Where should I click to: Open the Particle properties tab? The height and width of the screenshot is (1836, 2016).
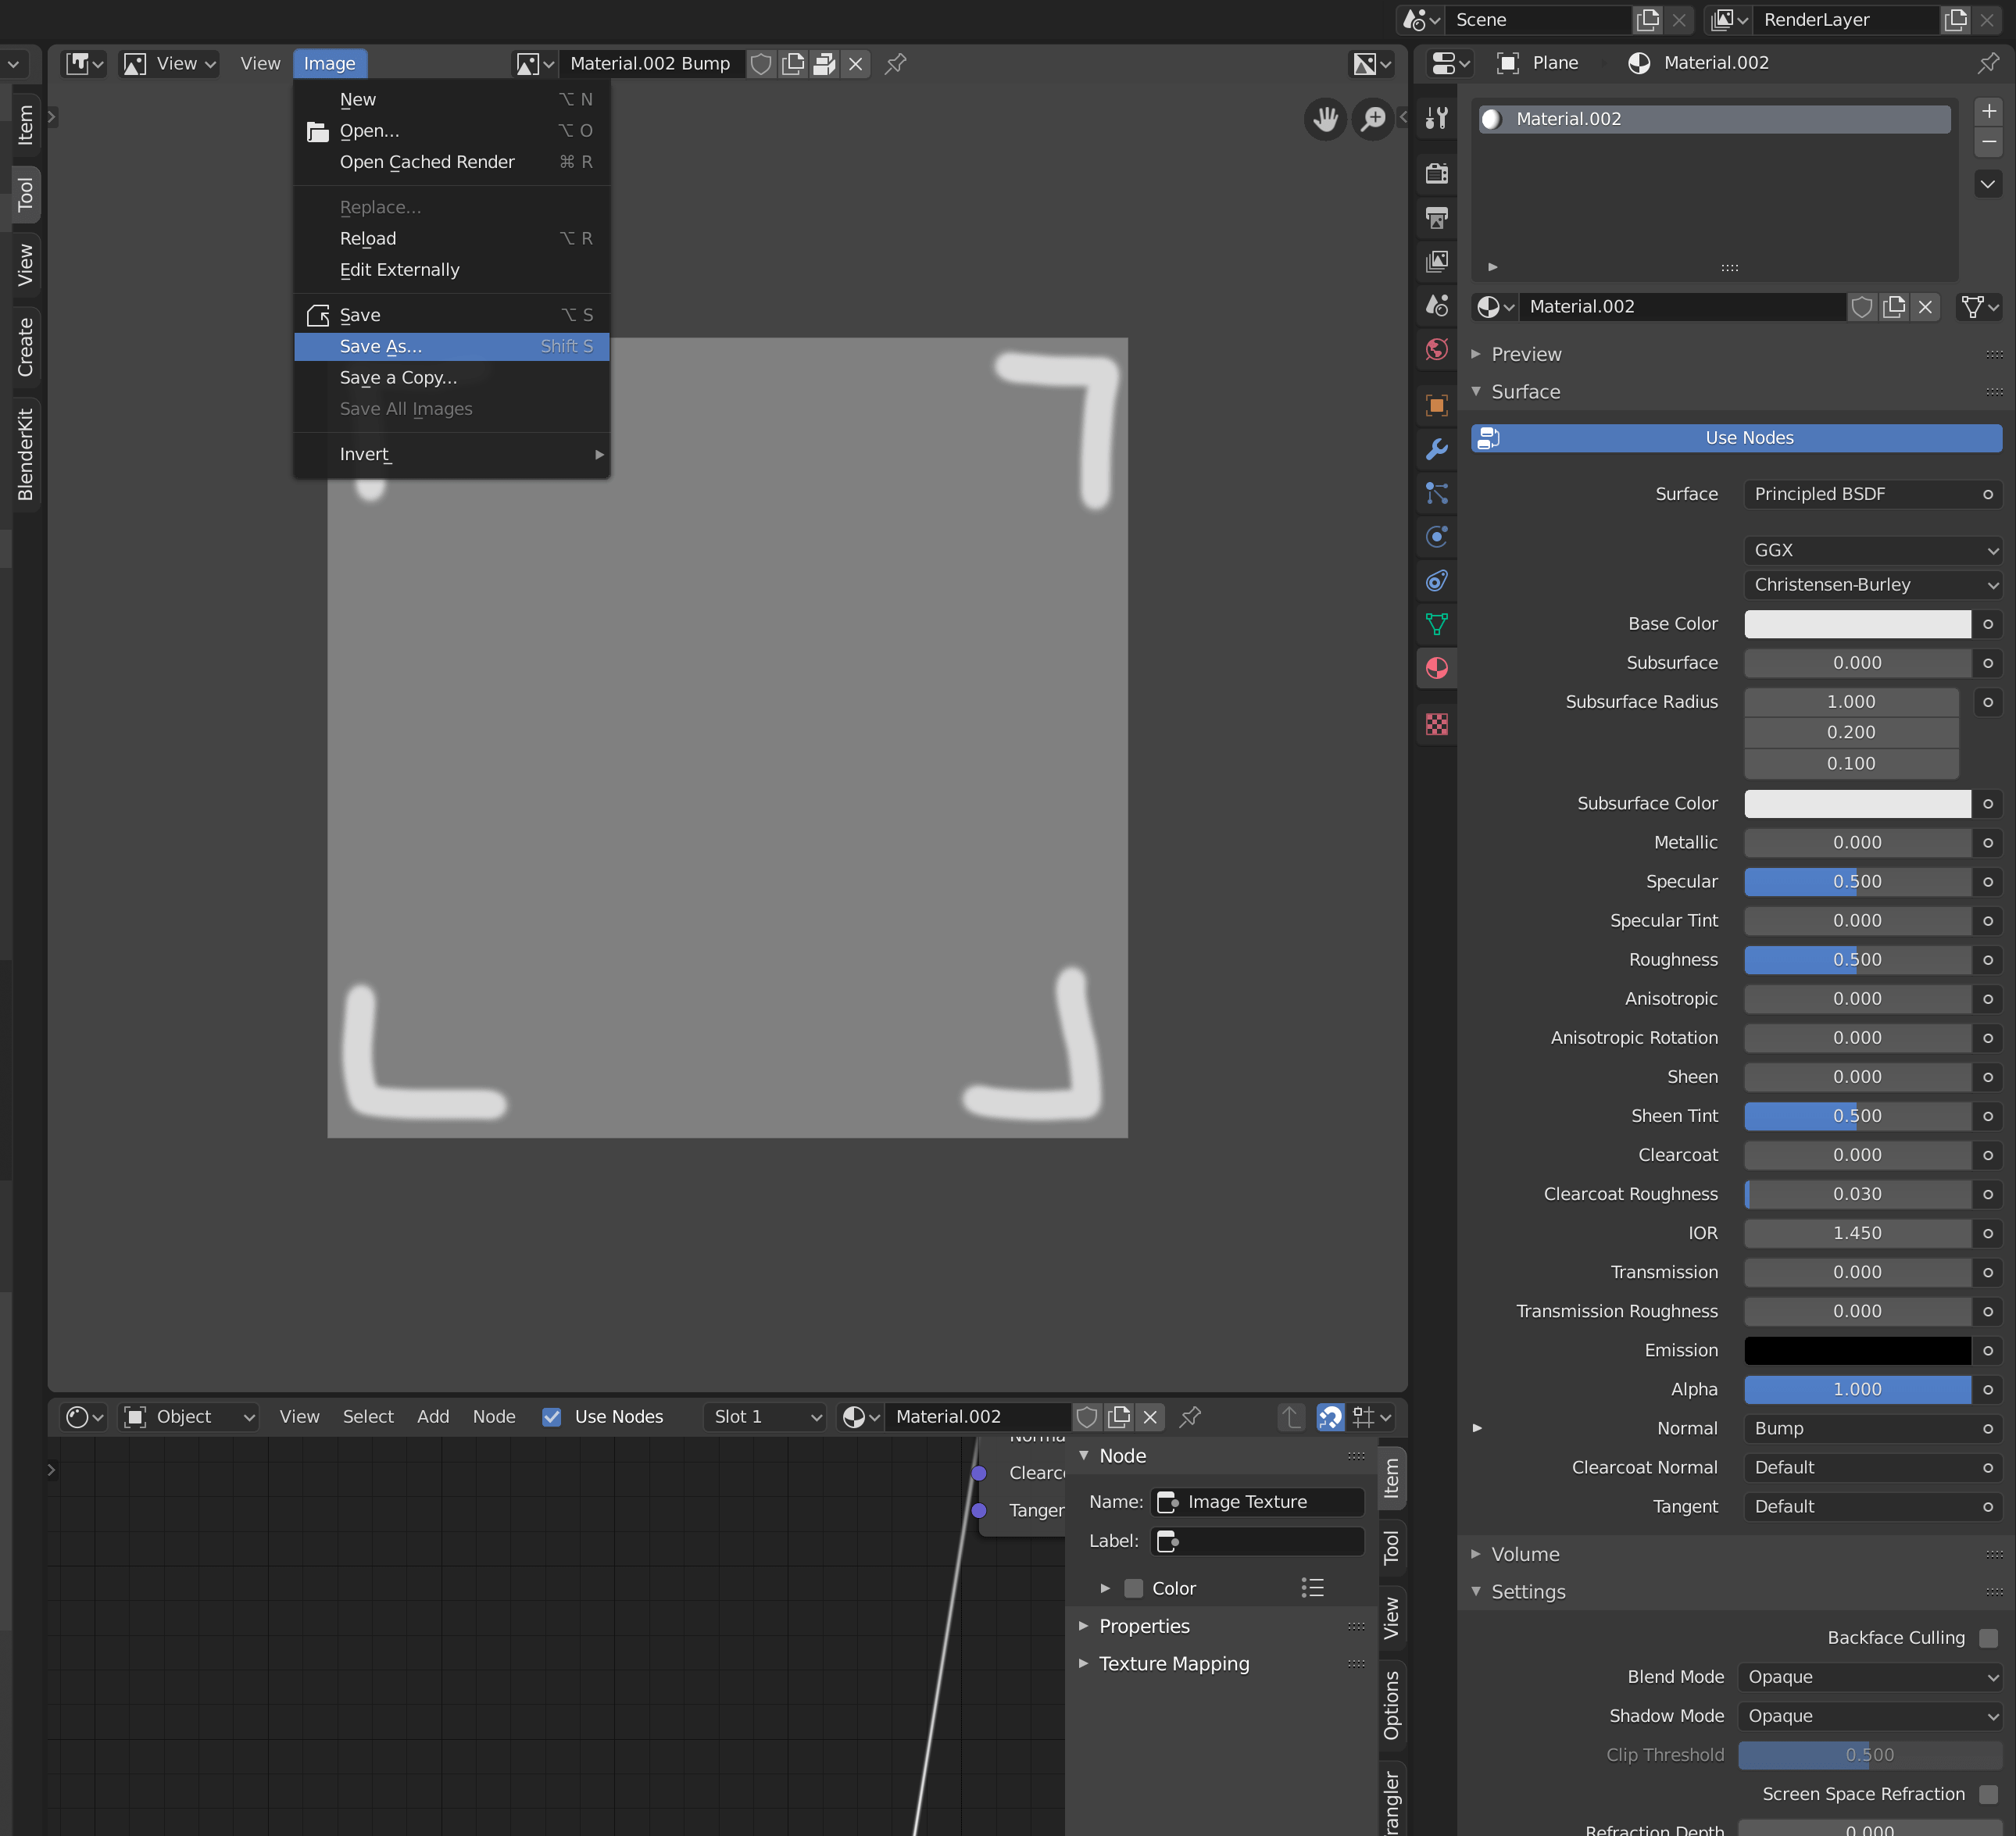tap(1437, 493)
